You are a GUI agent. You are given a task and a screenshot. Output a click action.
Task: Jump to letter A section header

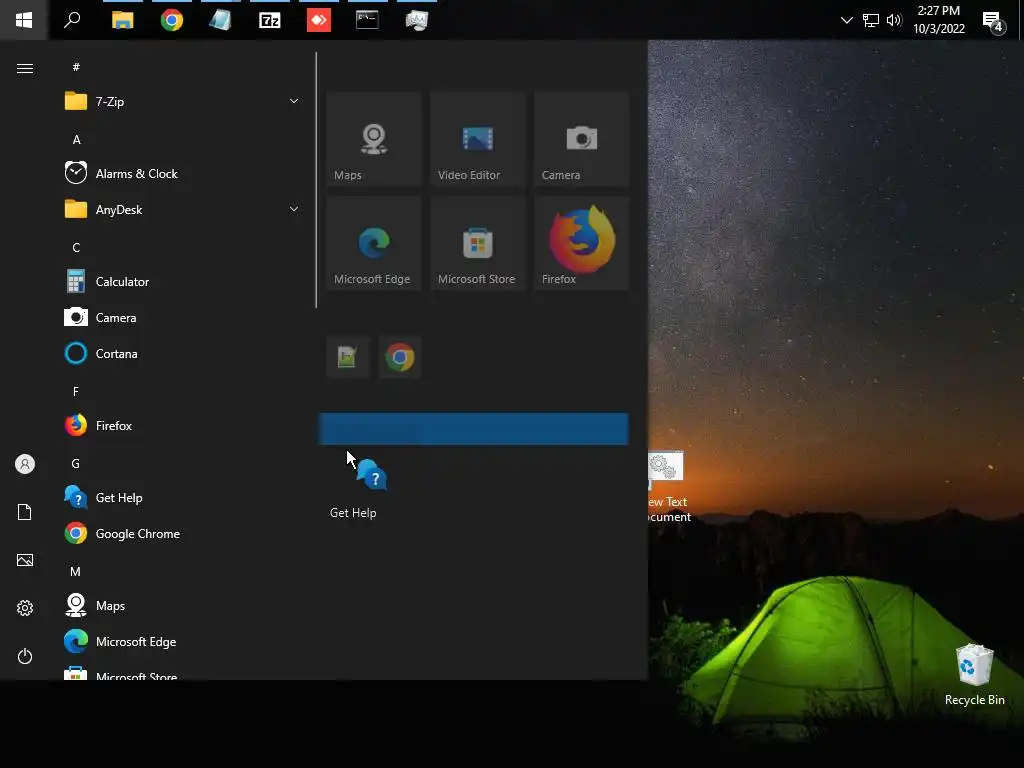point(76,140)
